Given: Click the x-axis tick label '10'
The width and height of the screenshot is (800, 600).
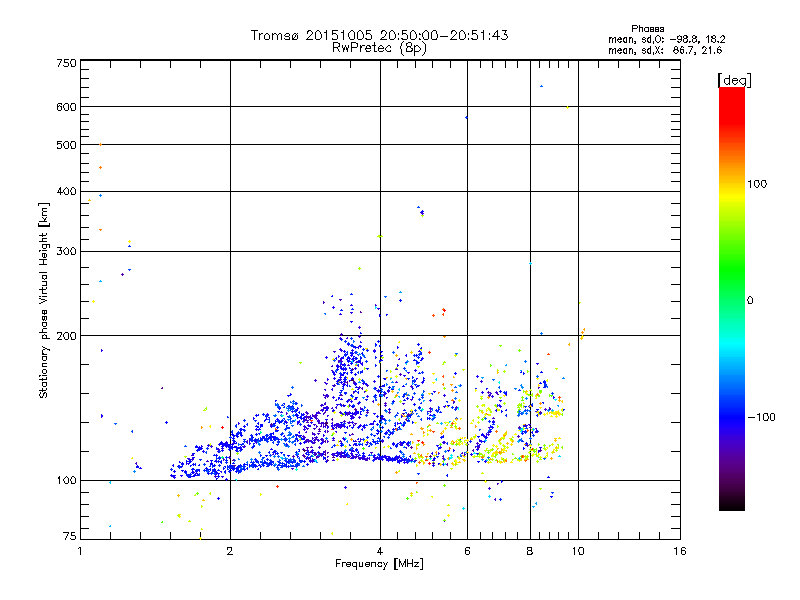Looking at the screenshot, I should [578, 551].
